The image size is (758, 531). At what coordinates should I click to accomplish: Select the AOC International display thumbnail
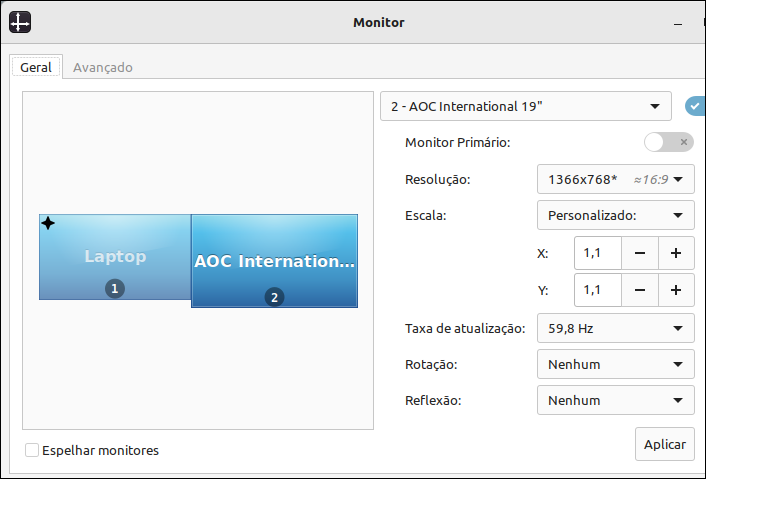tap(275, 261)
